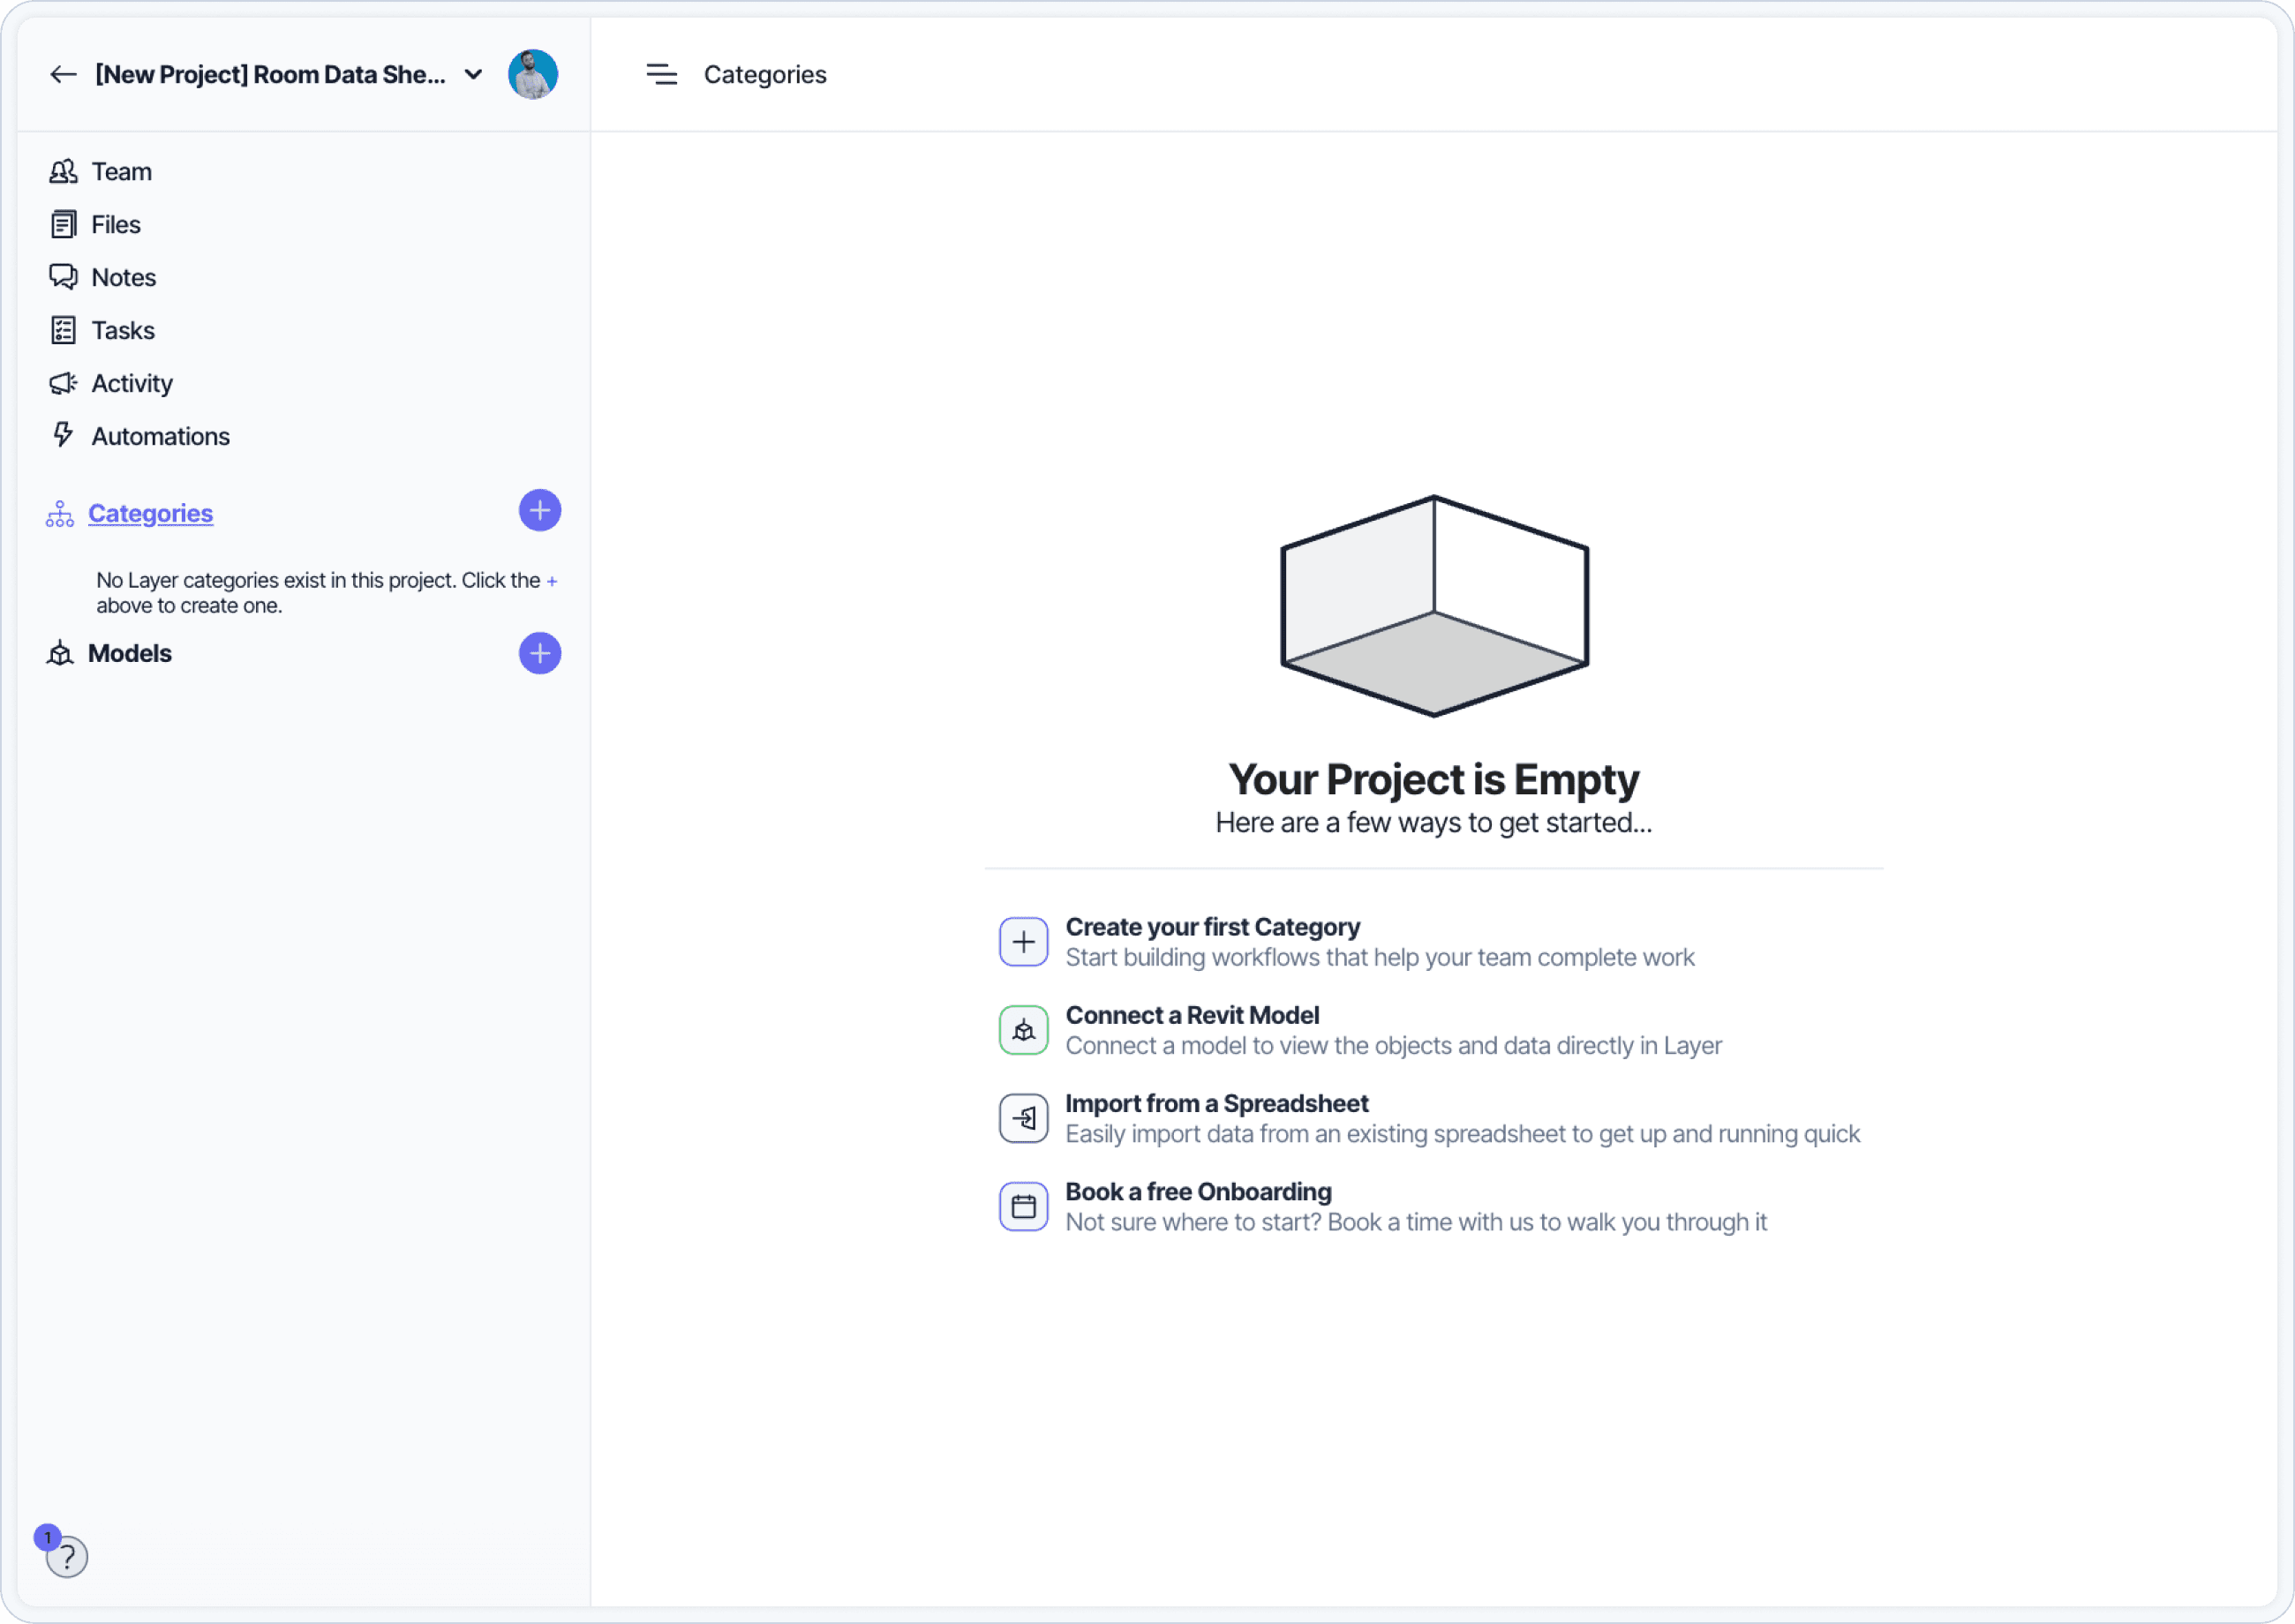The width and height of the screenshot is (2295, 1624).
Task: Click Create your first Category
Action: (1212, 927)
